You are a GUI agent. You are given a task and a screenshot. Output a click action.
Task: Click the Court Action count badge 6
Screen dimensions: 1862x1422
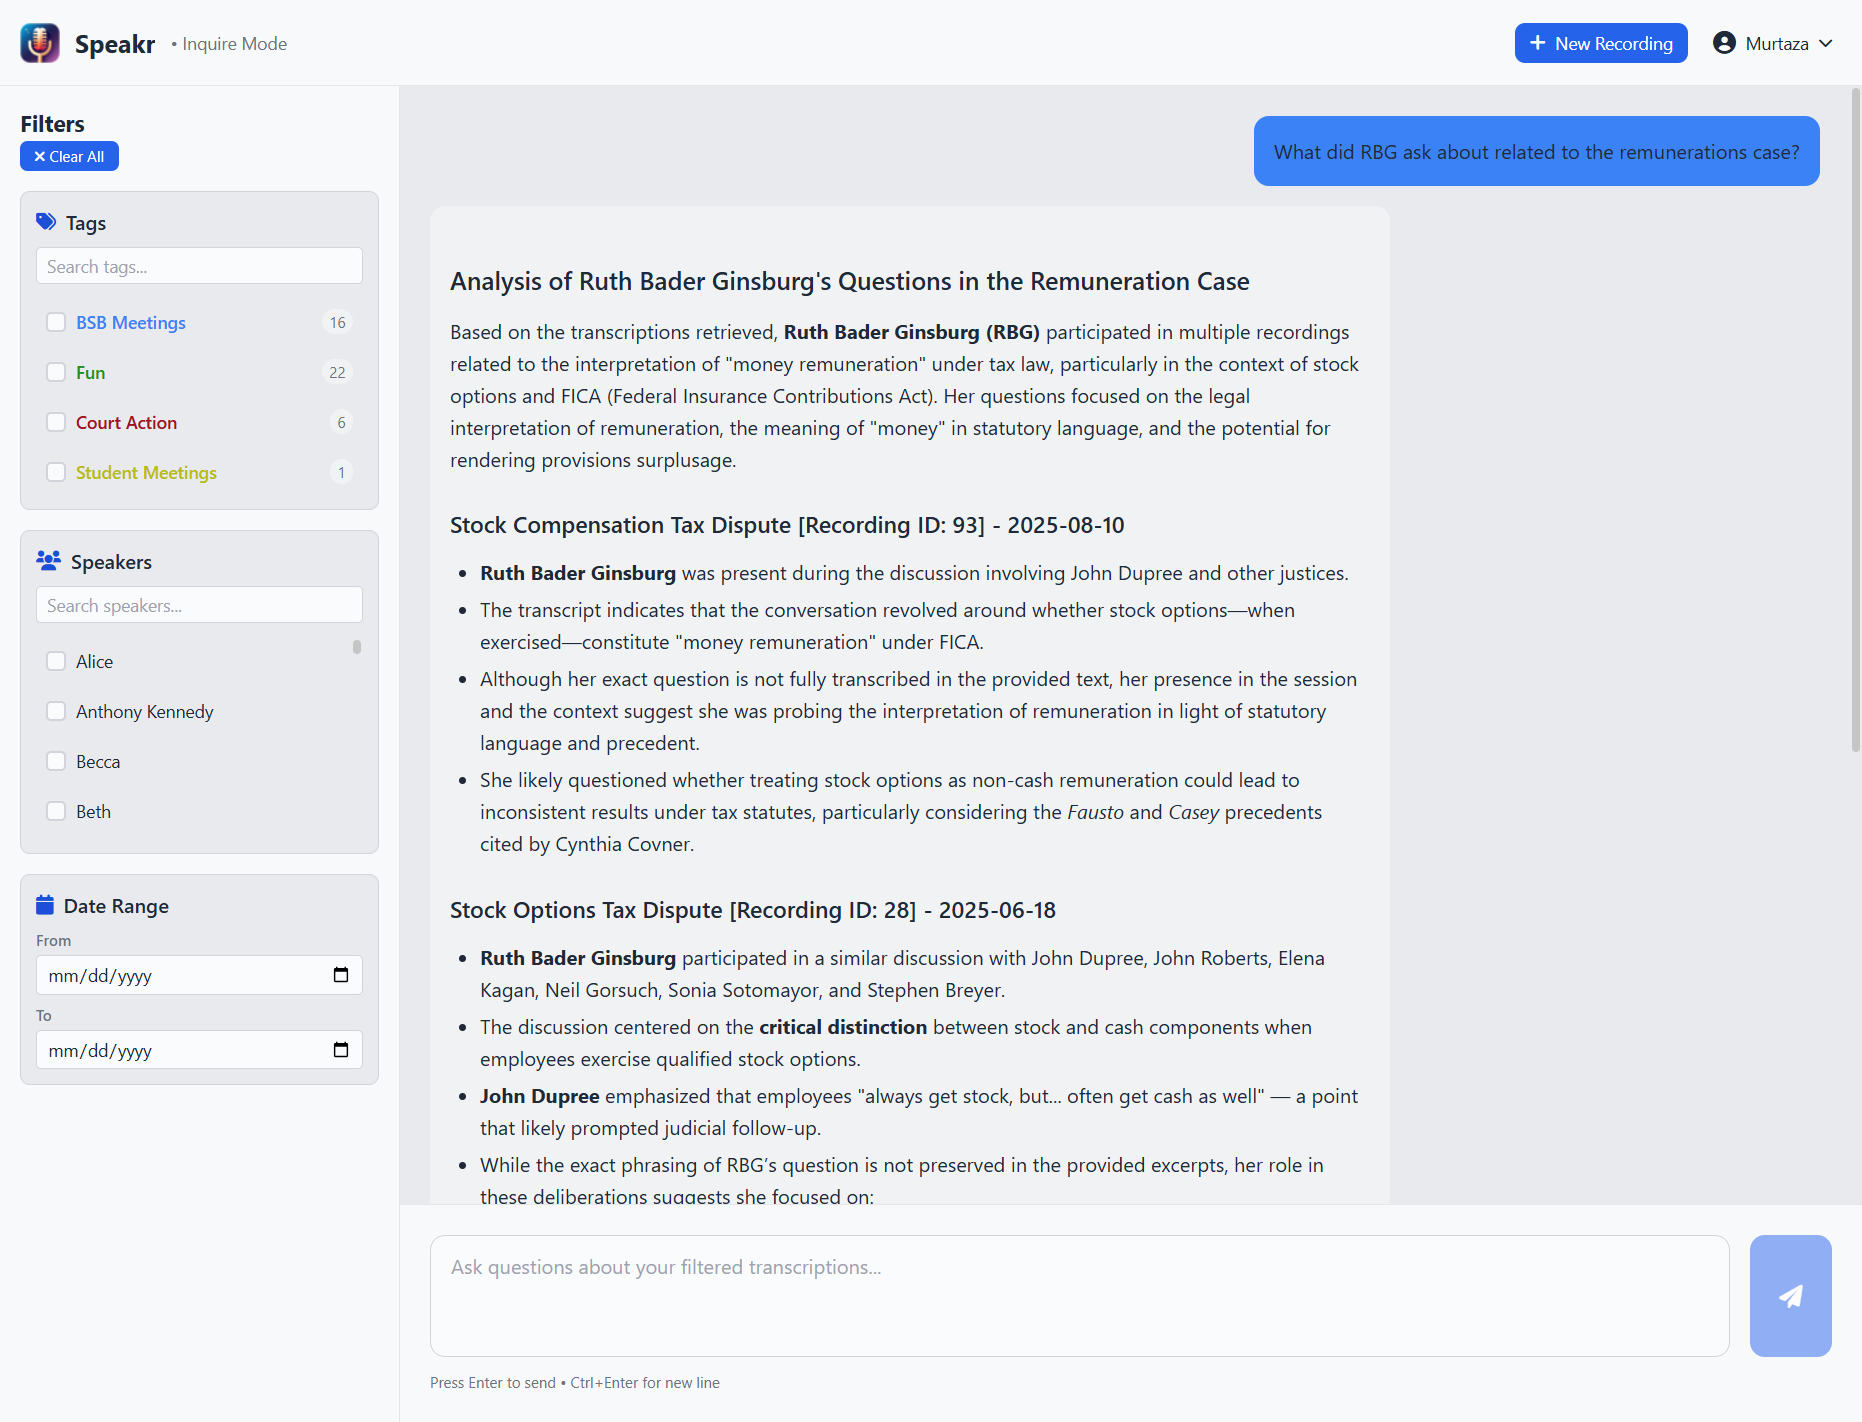point(341,422)
